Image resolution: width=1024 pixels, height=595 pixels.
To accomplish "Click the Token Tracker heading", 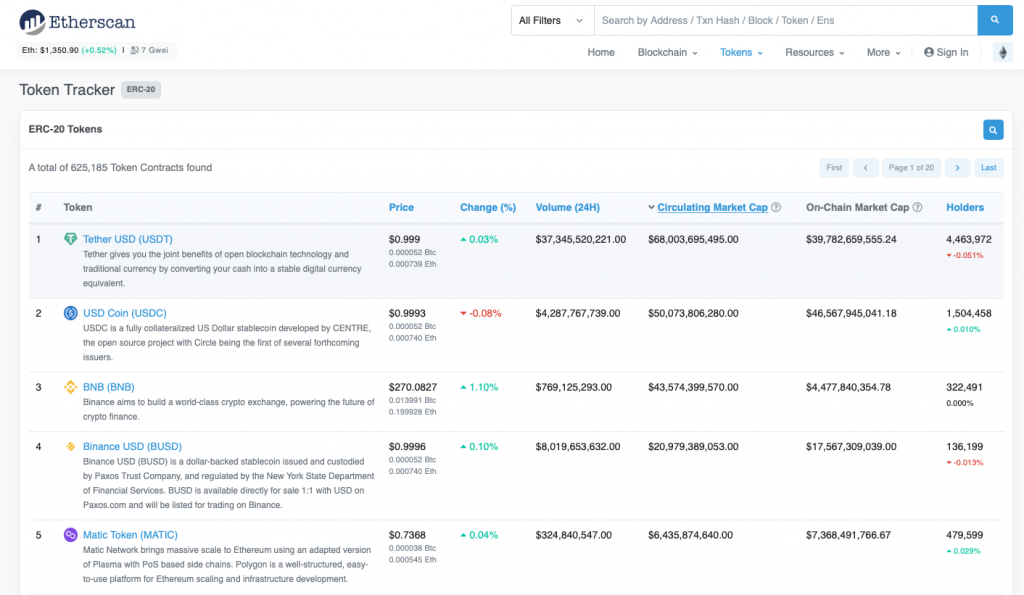I will pyautogui.click(x=67, y=89).
